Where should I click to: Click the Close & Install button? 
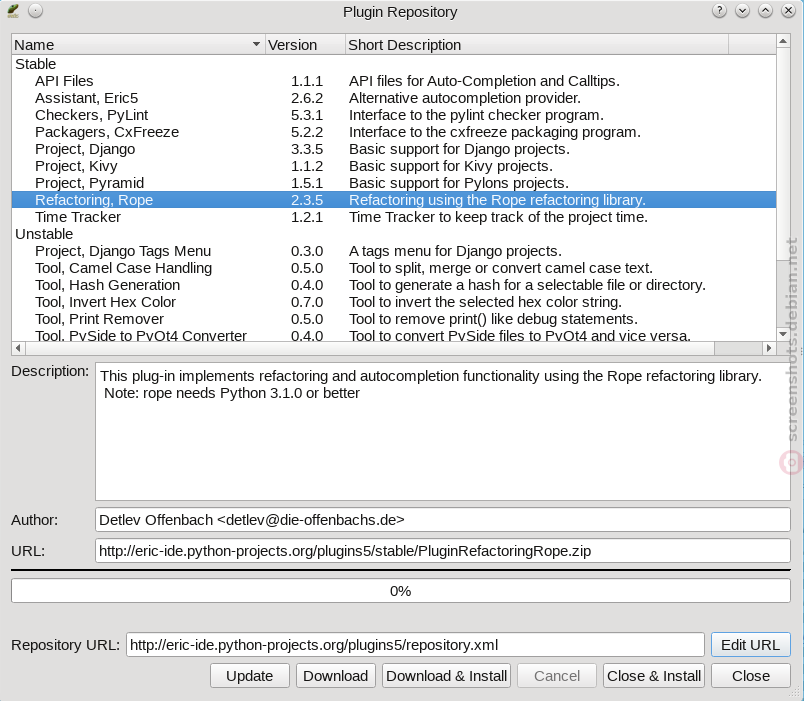tap(654, 676)
